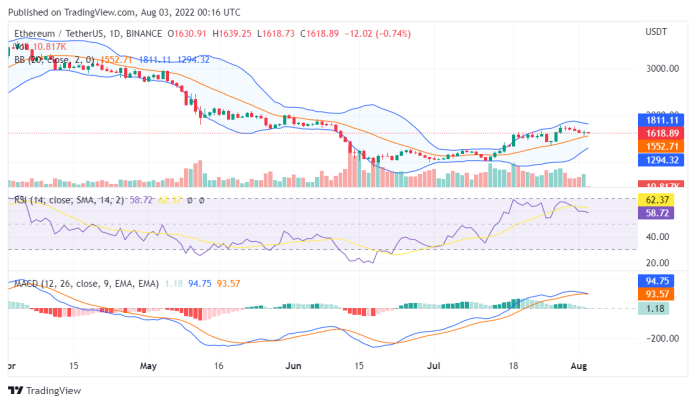Click the Vol indicator legend label
Image resolution: width=696 pixels, height=404 pixels.
click(18, 46)
